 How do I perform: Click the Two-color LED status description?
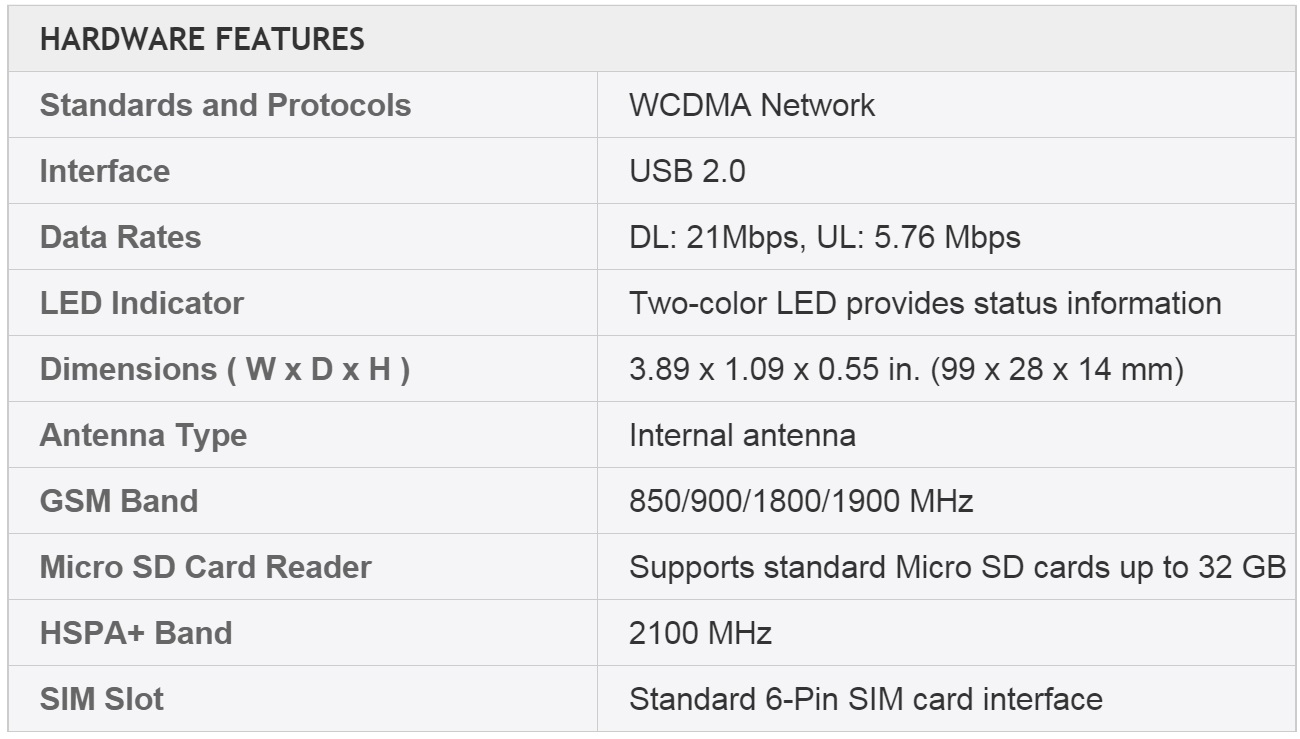tap(924, 303)
